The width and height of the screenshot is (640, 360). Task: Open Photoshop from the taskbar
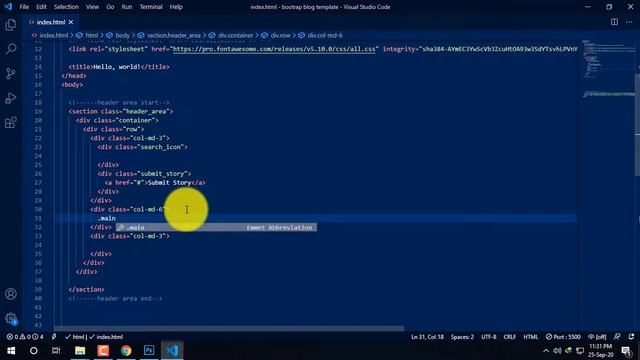149,351
